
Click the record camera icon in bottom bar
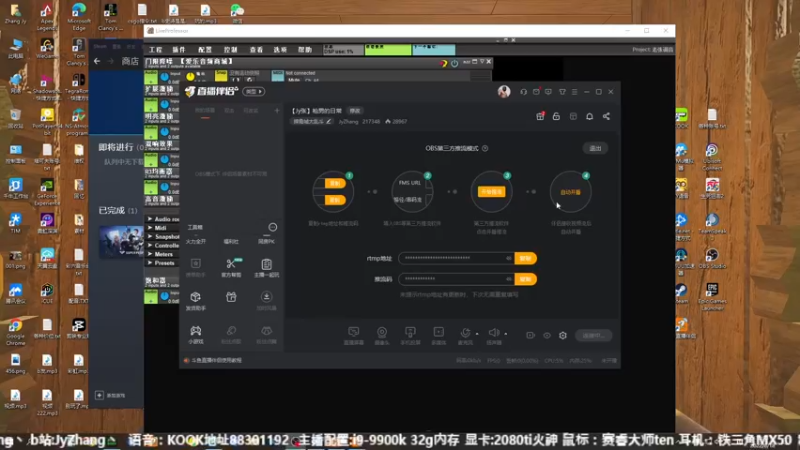[531, 336]
